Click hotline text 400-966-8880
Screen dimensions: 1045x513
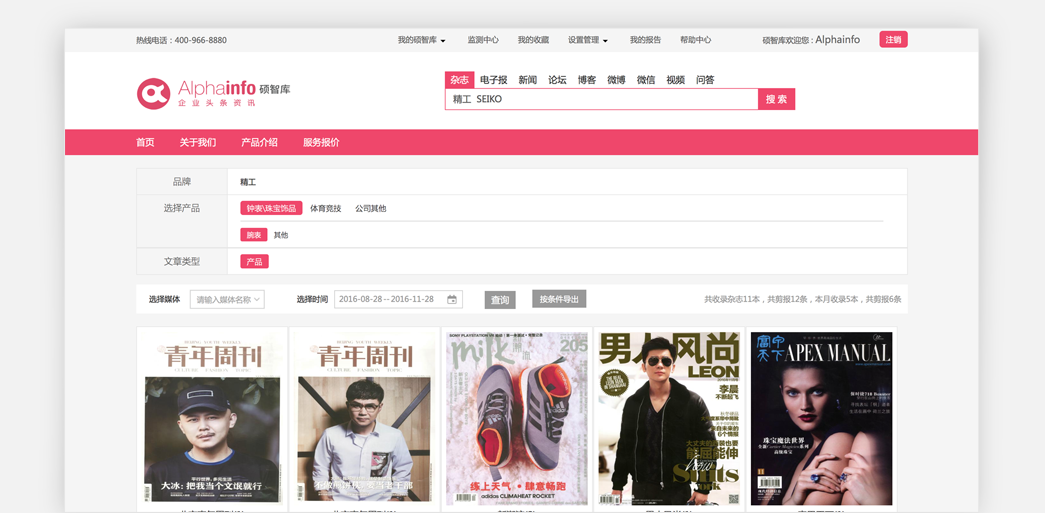201,40
